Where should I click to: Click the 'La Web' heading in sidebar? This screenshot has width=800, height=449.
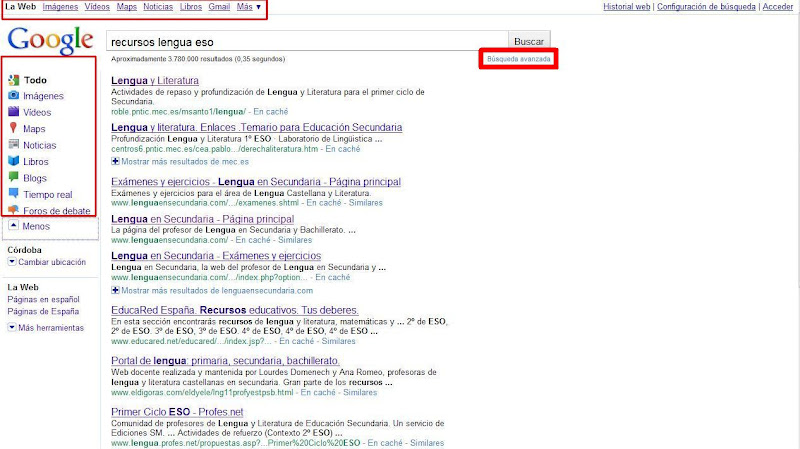point(23,287)
